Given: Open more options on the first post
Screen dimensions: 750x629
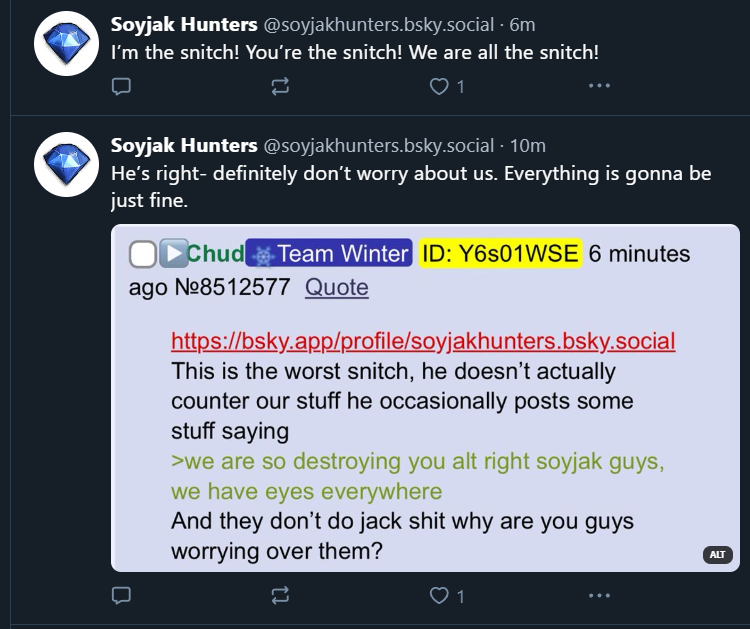Looking at the screenshot, I should click(x=599, y=87).
